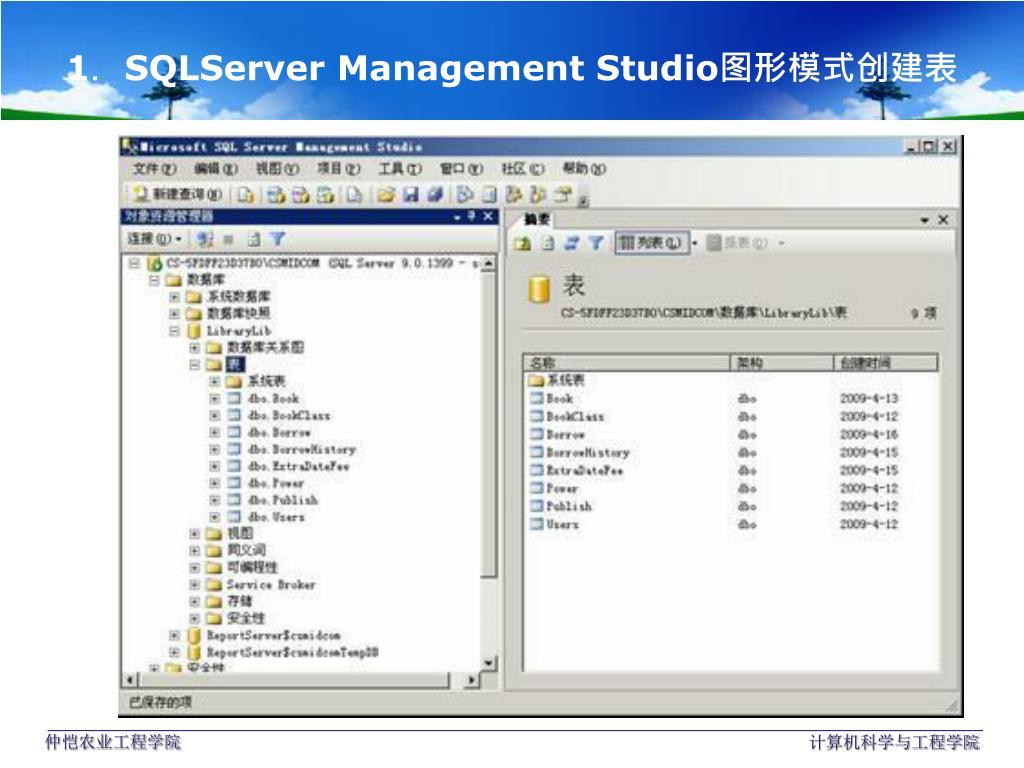Select dbo.BookClass in Object Explorer tree

289,415
